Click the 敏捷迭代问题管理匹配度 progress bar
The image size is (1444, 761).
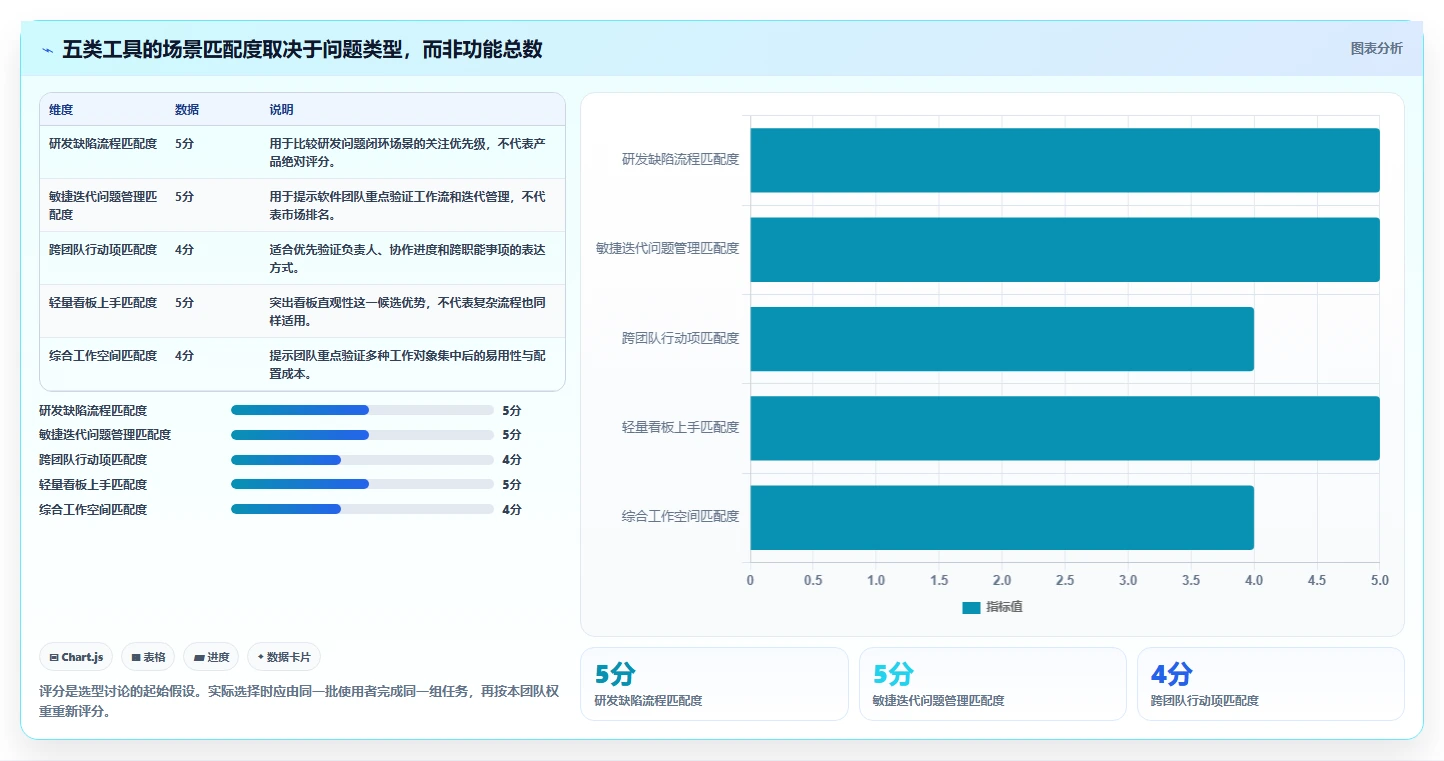(362, 435)
